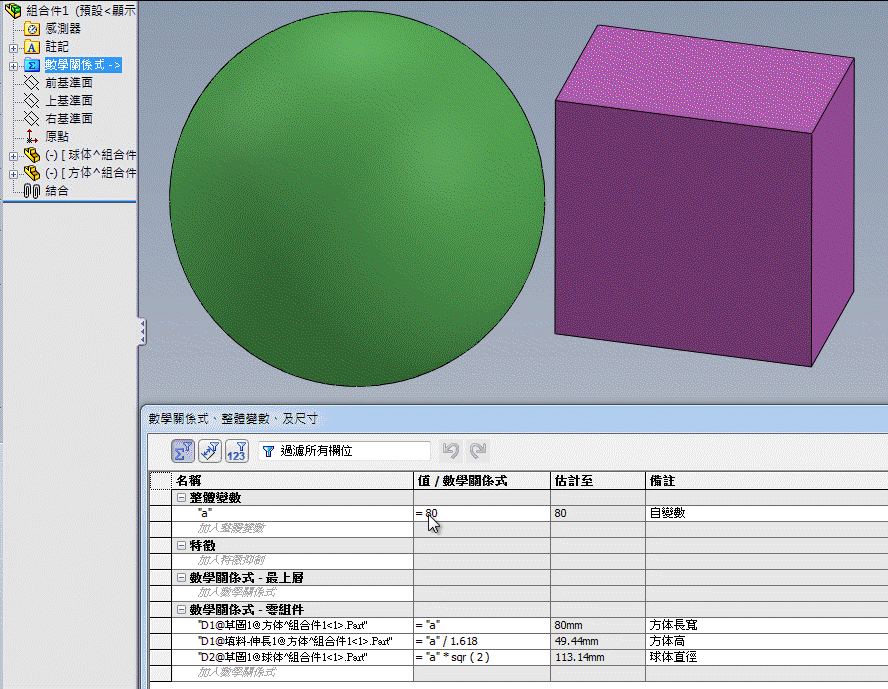Click the 感測器 sensors folder icon
This screenshot has width=888, height=689.
32,28
